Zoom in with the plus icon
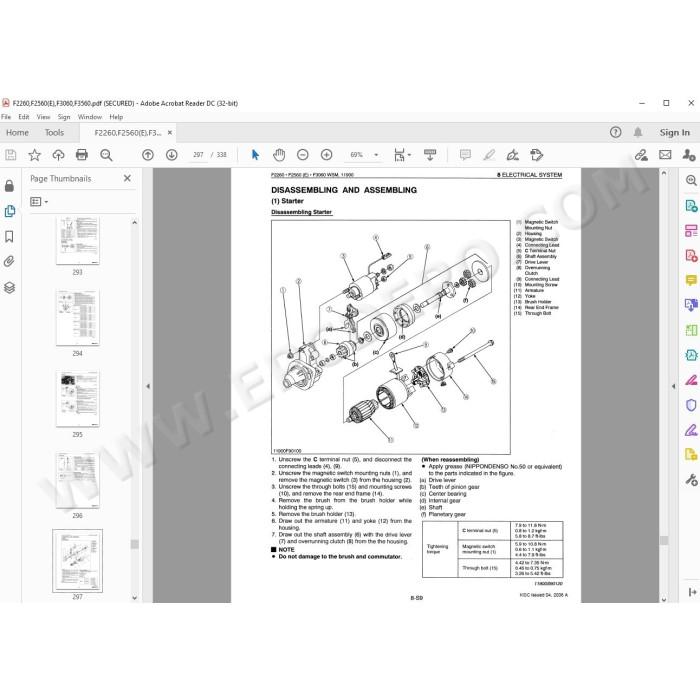 [327, 155]
